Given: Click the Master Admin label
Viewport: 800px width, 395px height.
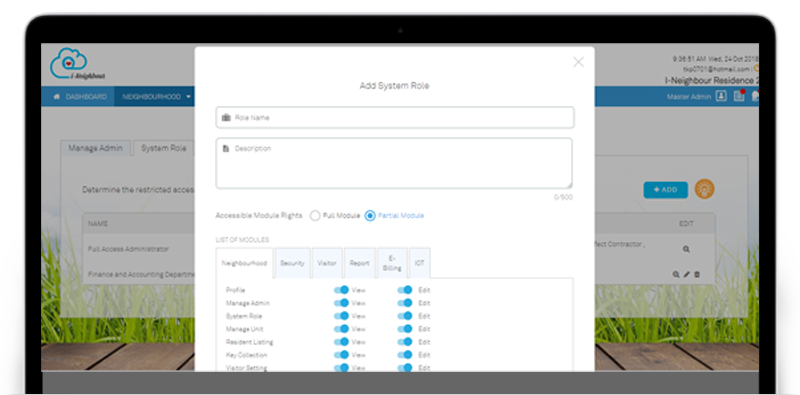Looking at the screenshot, I should coord(689,96).
